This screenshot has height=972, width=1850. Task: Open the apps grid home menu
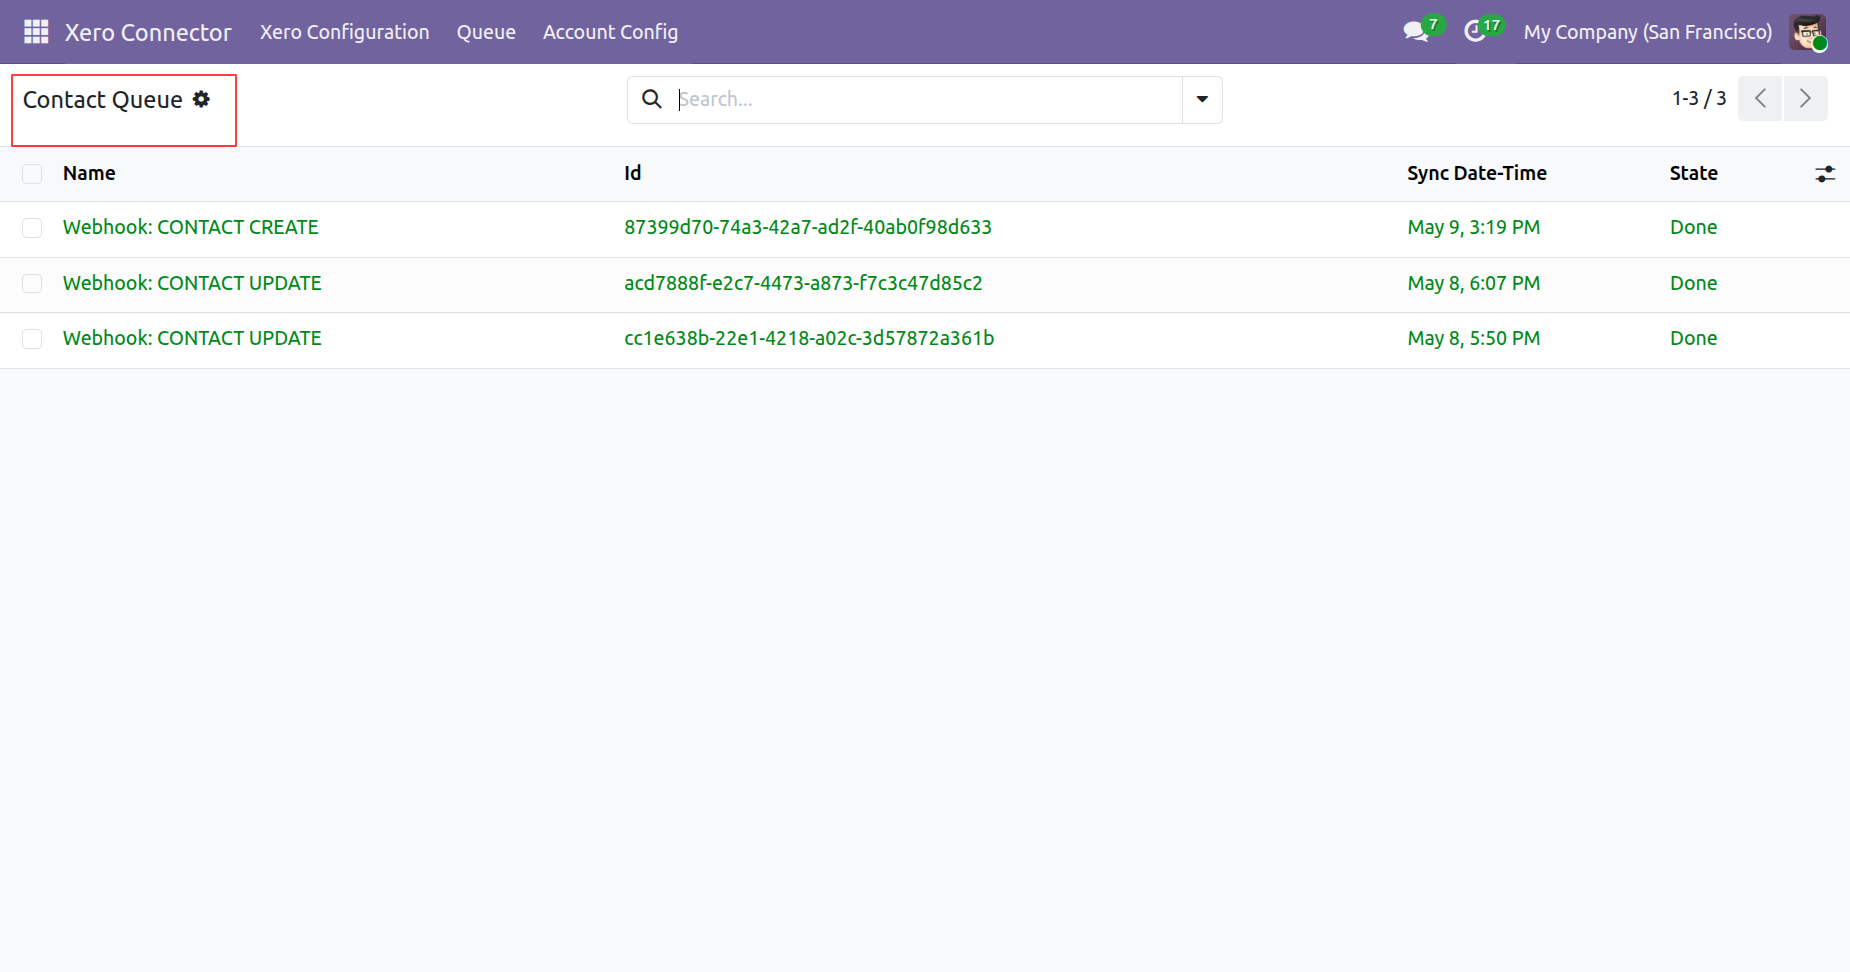click(36, 32)
